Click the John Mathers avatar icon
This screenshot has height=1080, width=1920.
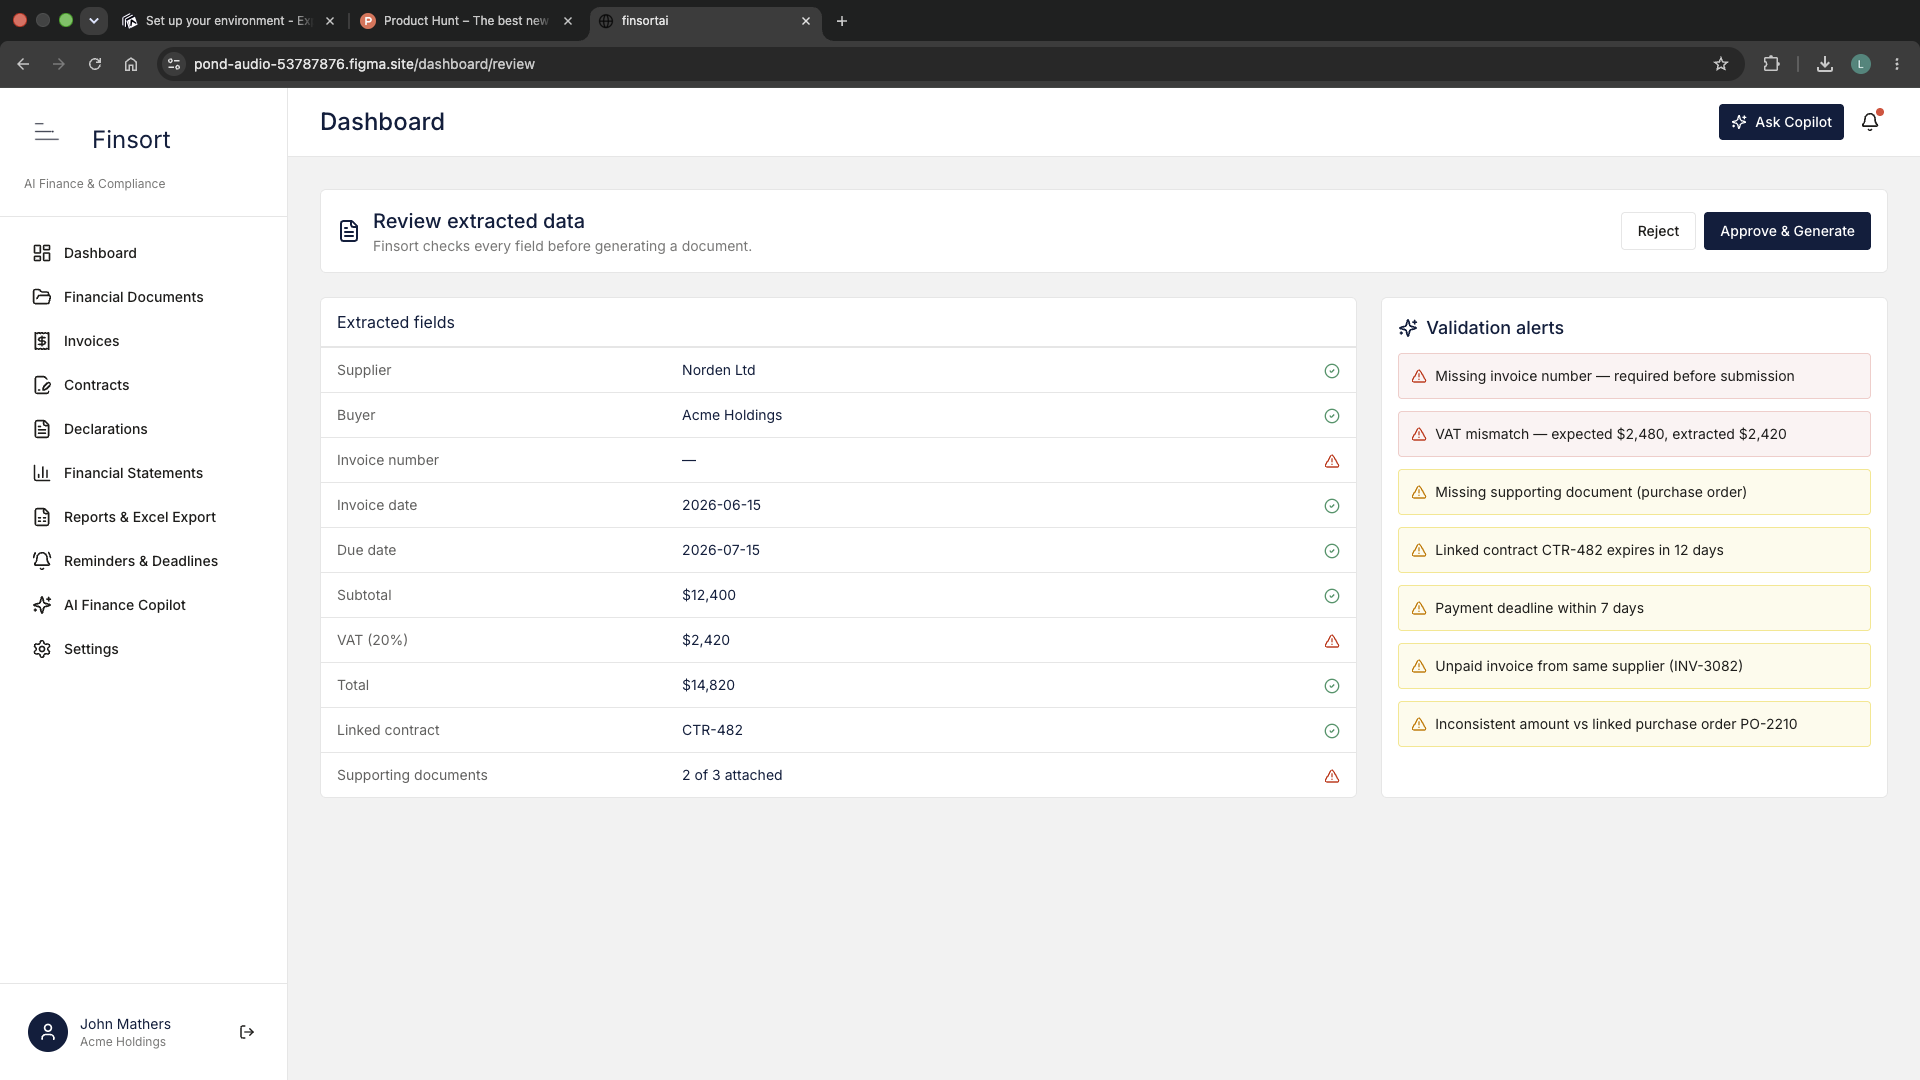point(48,1032)
